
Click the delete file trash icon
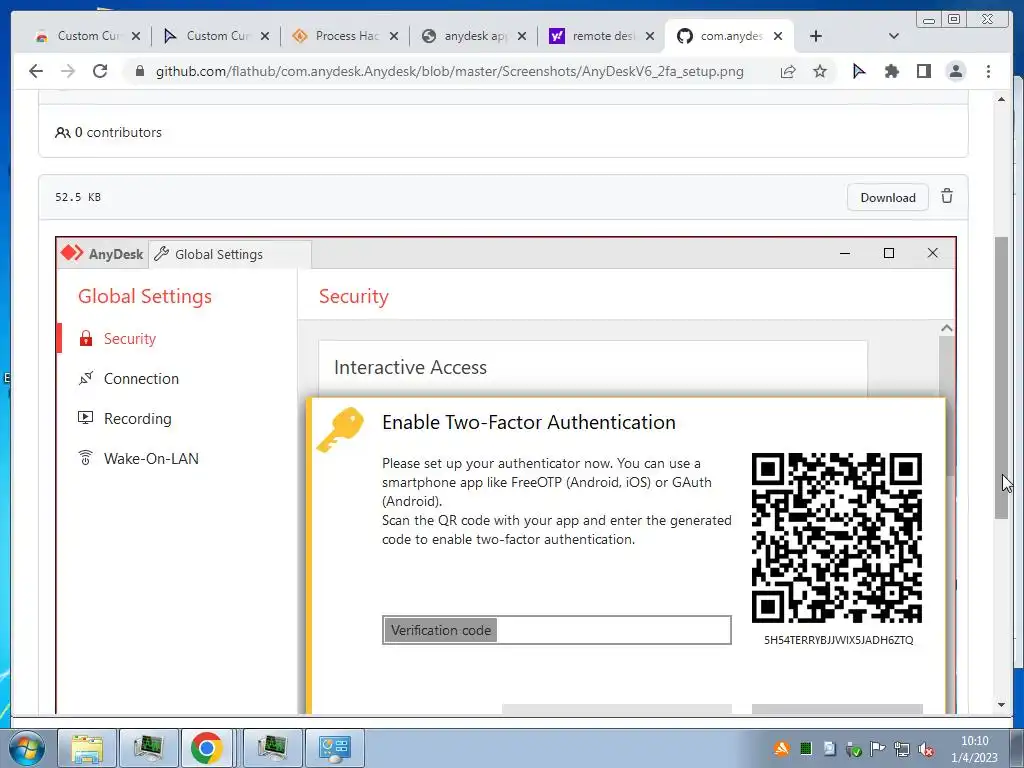pos(946,196)
